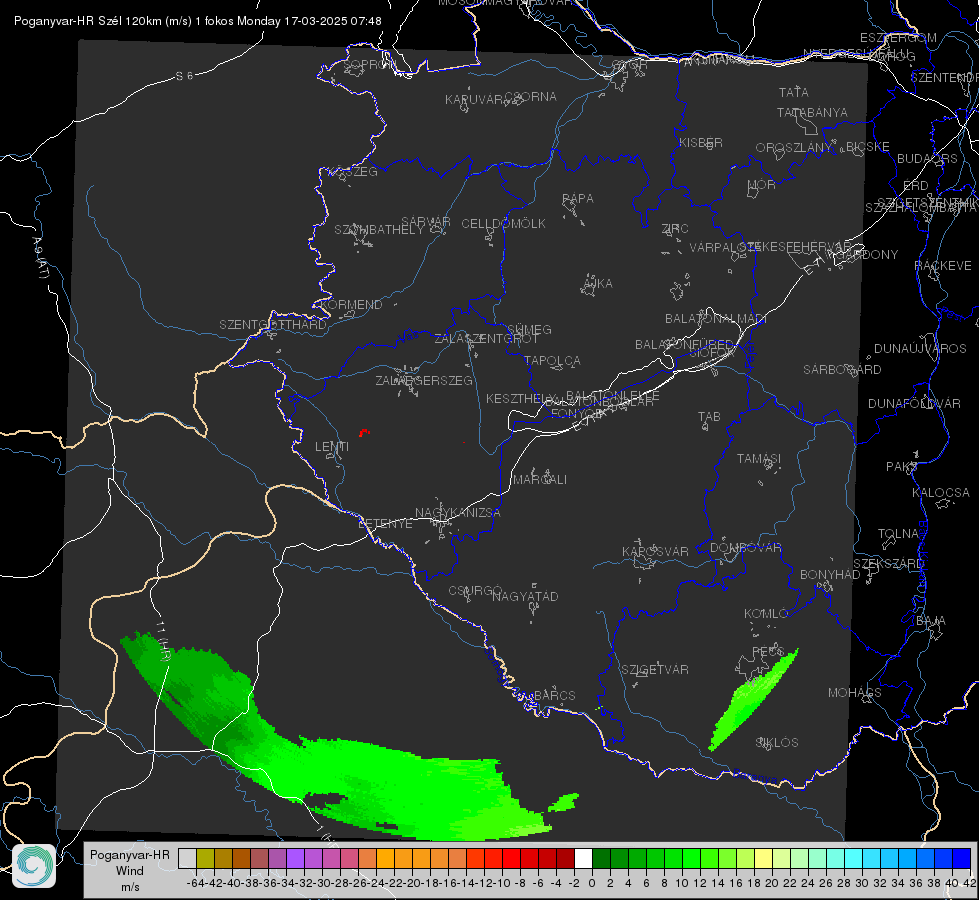Choose the dark blue swatch at legend end
The image size is (979, 900).
[962, 858]
